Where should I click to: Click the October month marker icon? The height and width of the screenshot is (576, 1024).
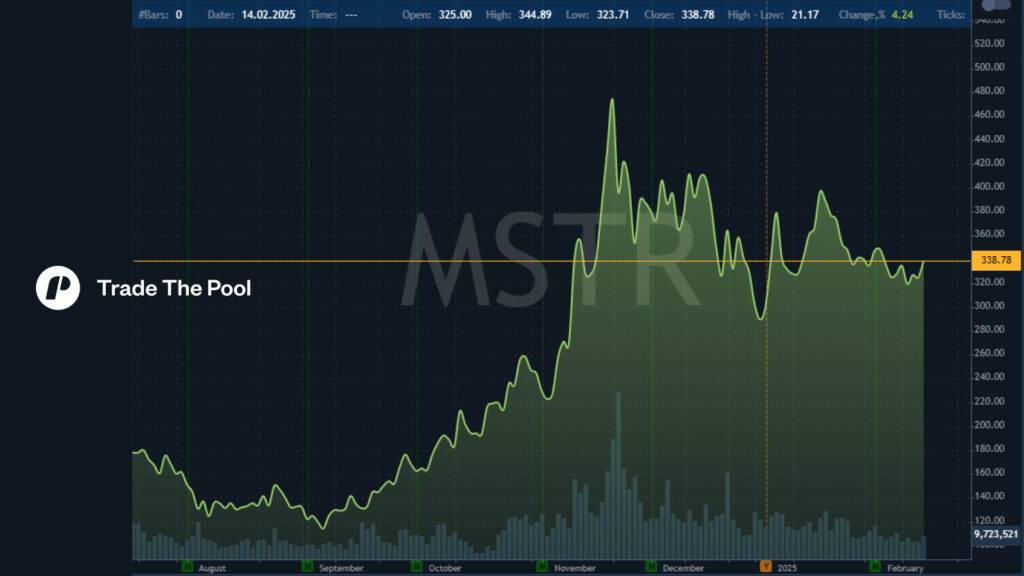click(x=417, y=567)
